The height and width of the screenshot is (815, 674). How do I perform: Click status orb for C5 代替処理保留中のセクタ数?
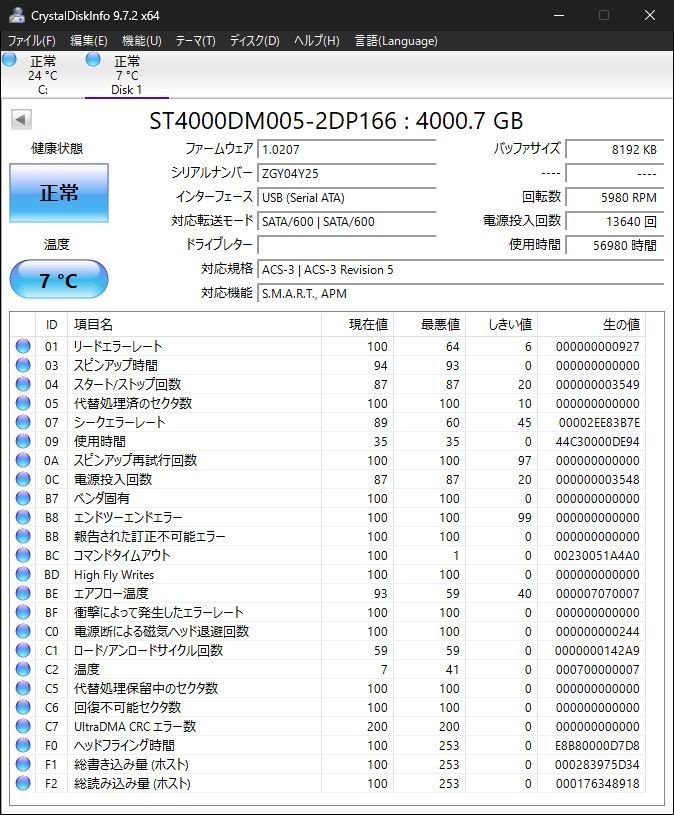(23, 688)
